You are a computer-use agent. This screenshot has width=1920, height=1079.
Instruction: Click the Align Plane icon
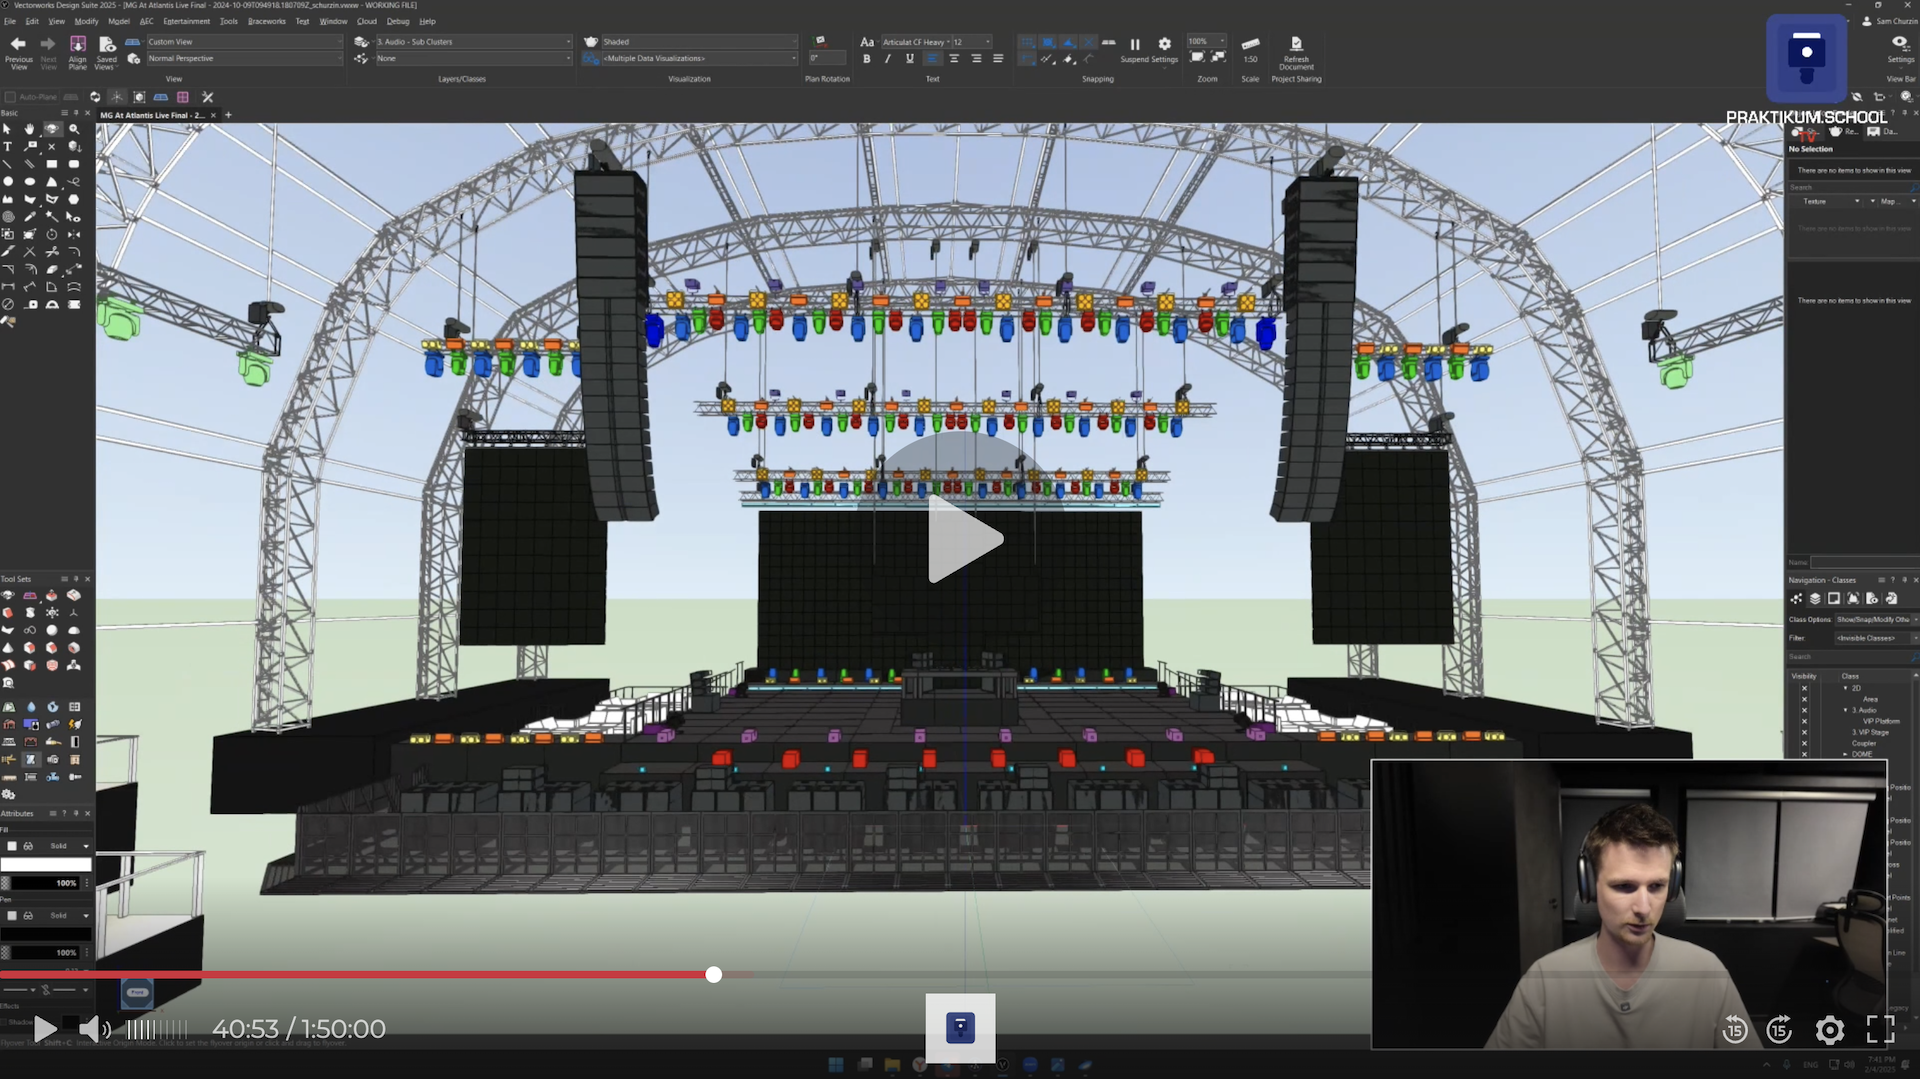pos(78,44)
